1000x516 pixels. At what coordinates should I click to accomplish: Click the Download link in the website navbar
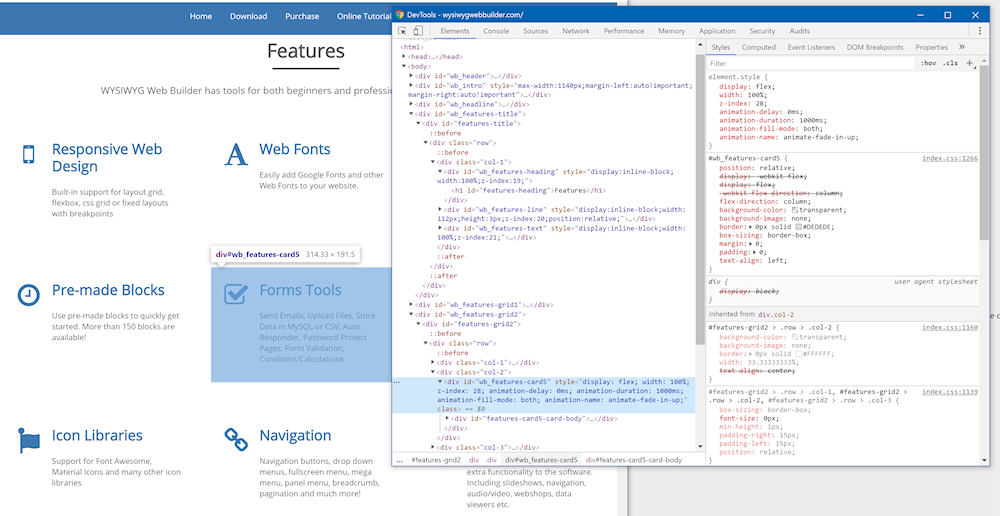(249, 16)
